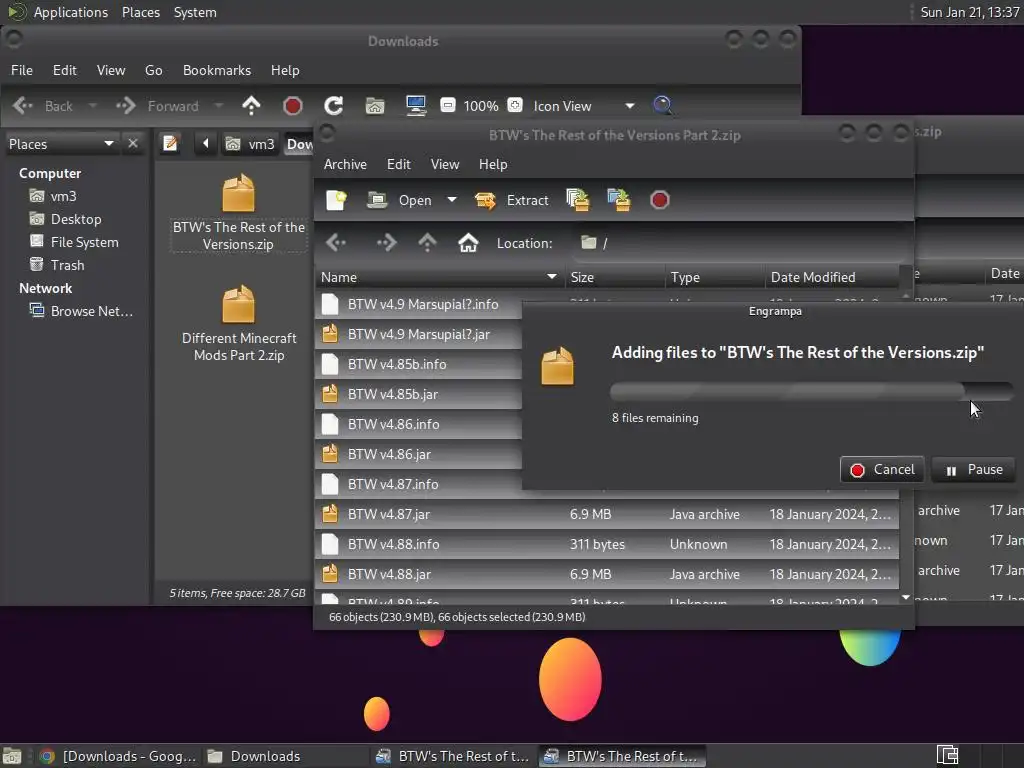Viewport: 1024px width, 768px height.
Task: Click the archive Location path field
Action: (739, 243)
